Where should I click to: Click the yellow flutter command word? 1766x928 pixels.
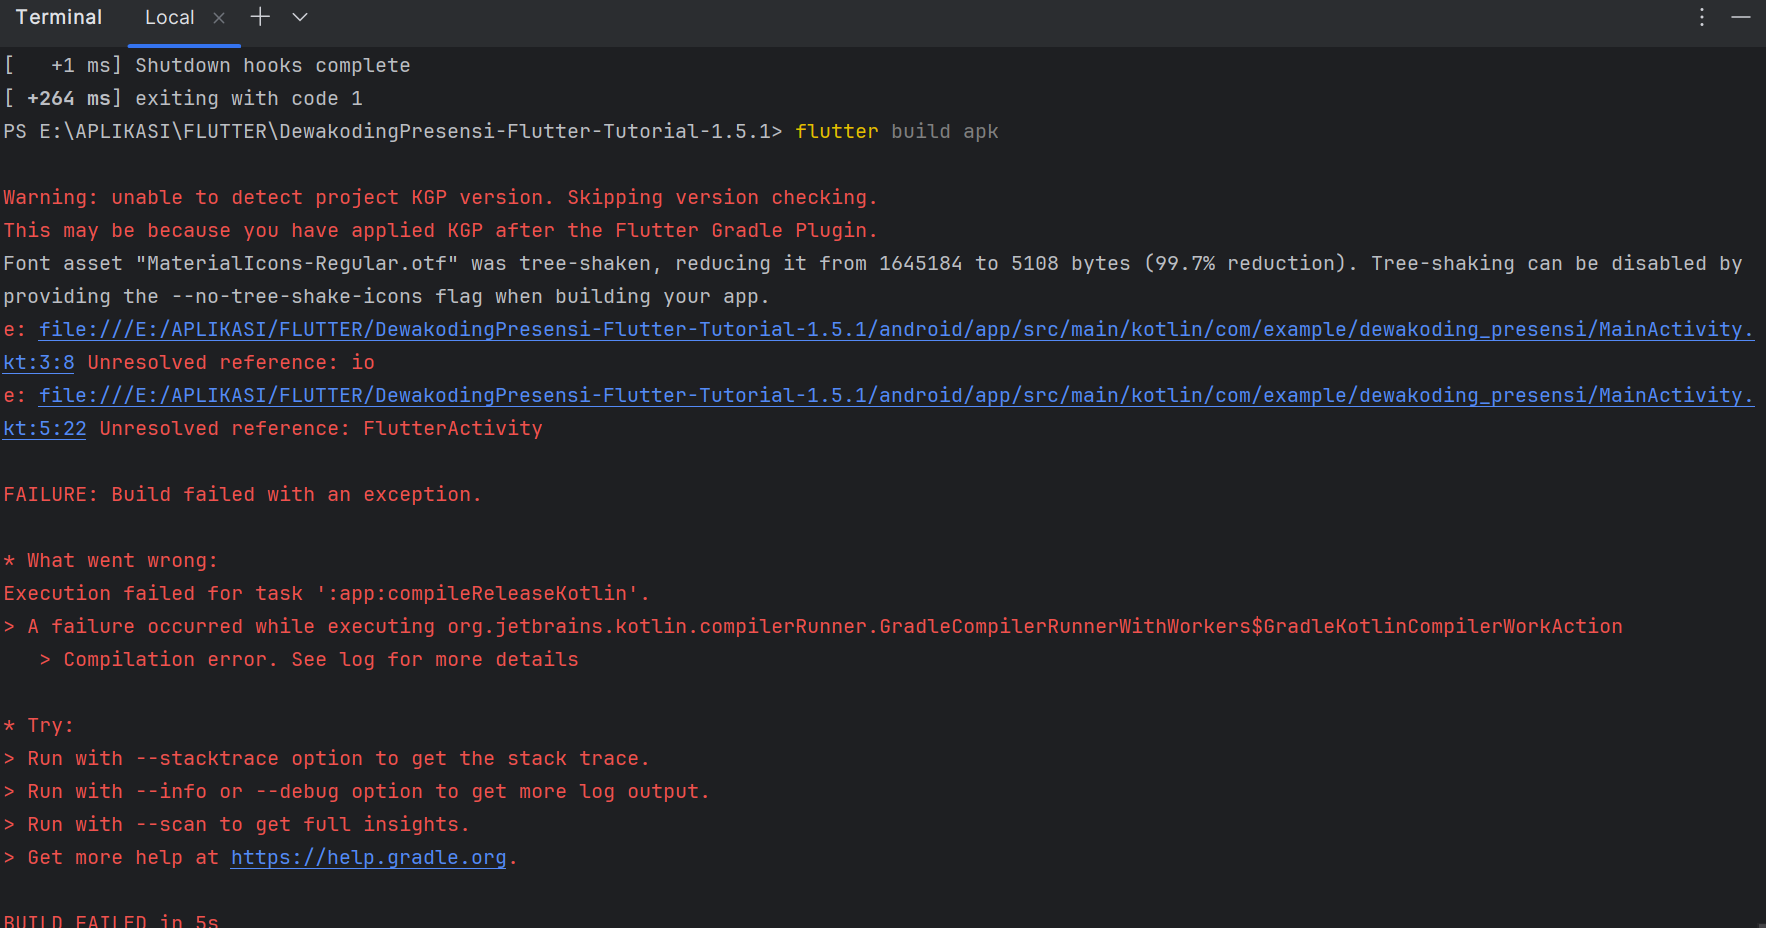coord(836,131)
